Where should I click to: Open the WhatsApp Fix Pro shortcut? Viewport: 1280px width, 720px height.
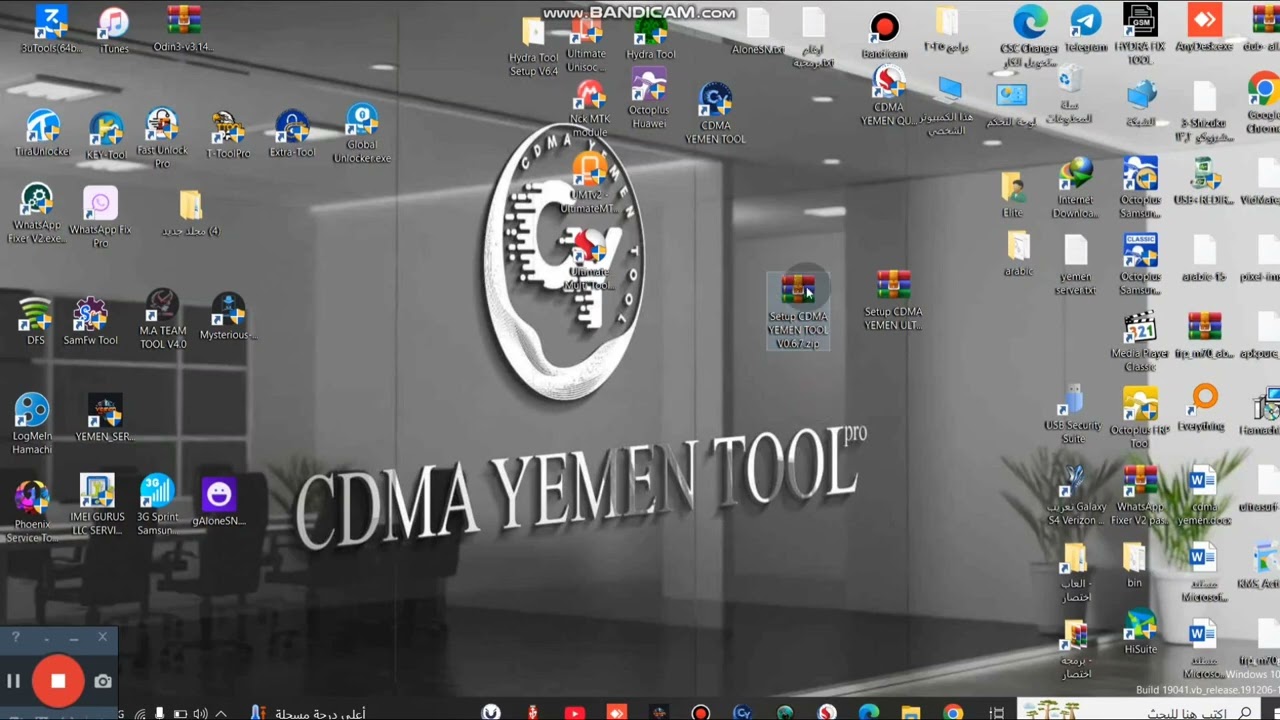coord(100,217)
